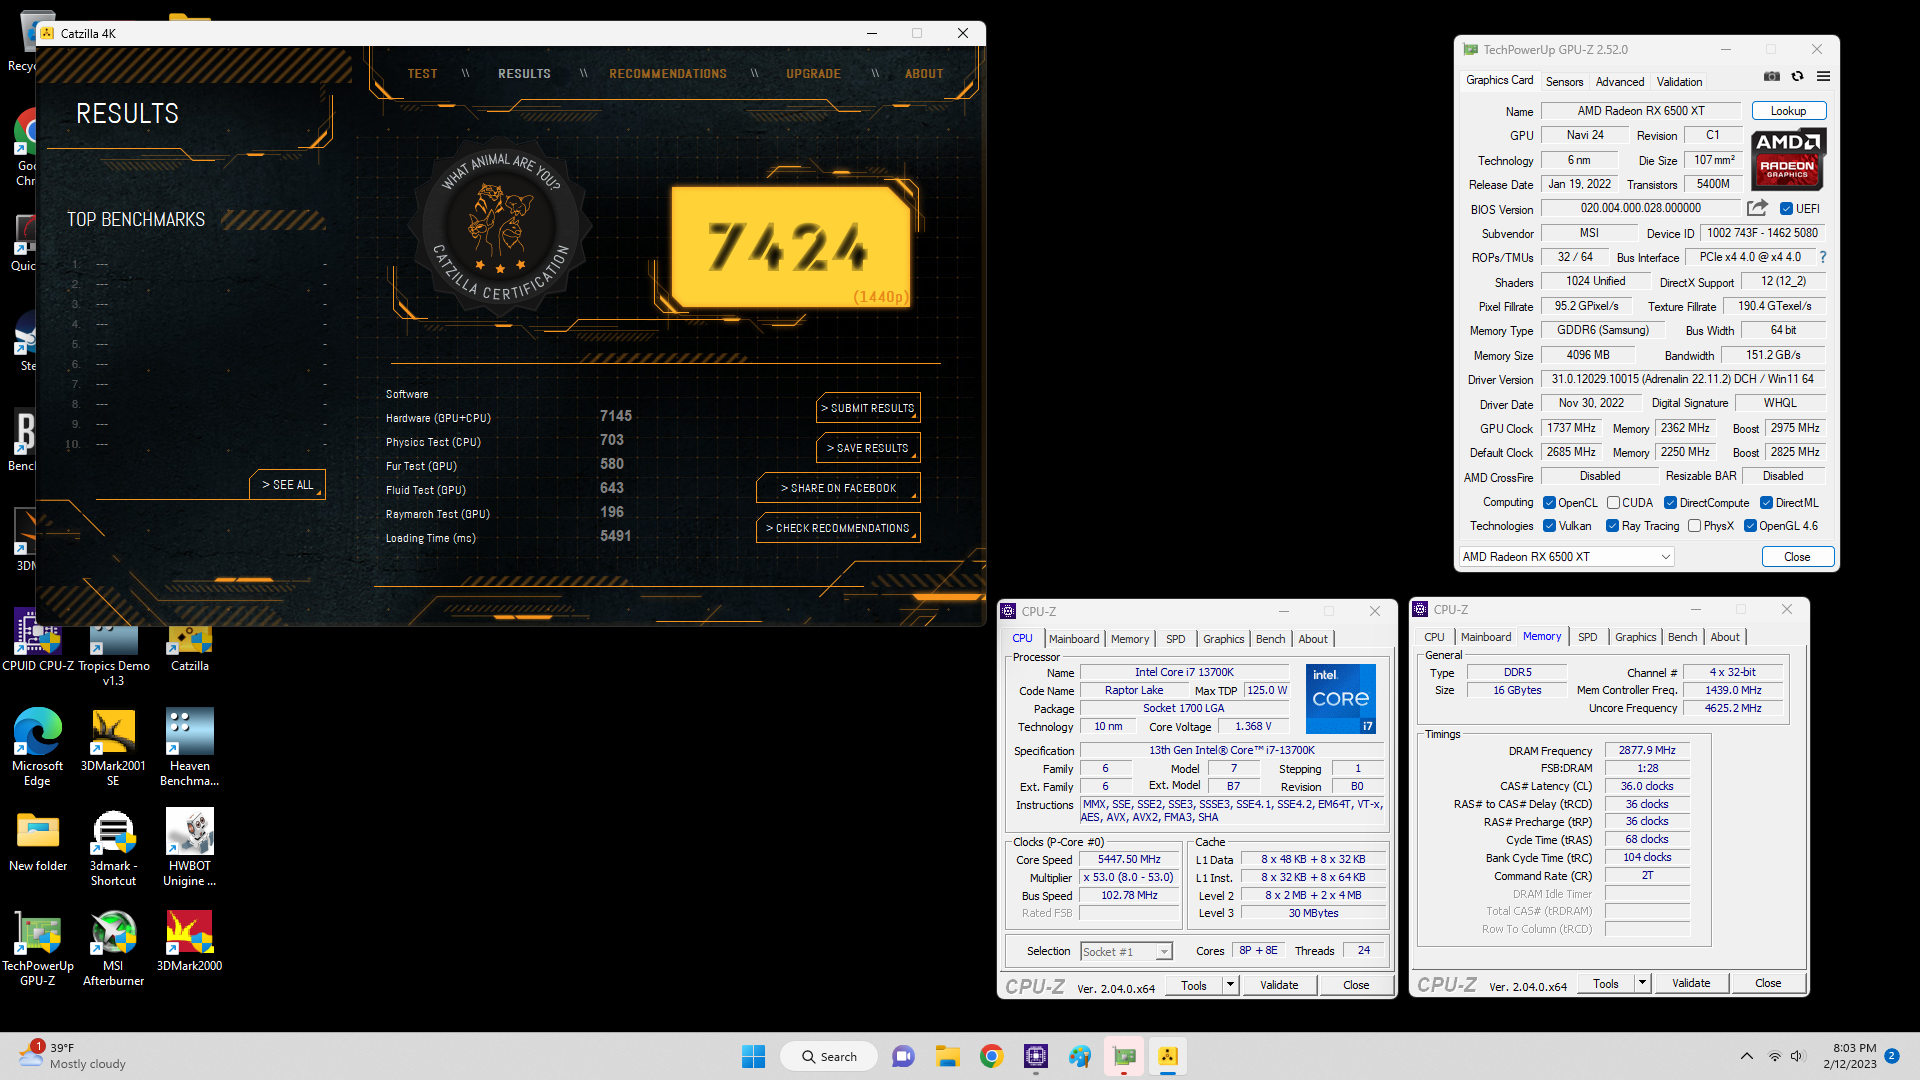Viewport: 1920px width, 1080px height.
Task: Click Validate in CPU-Z Memory window
Action: [x=1691, y=983]
